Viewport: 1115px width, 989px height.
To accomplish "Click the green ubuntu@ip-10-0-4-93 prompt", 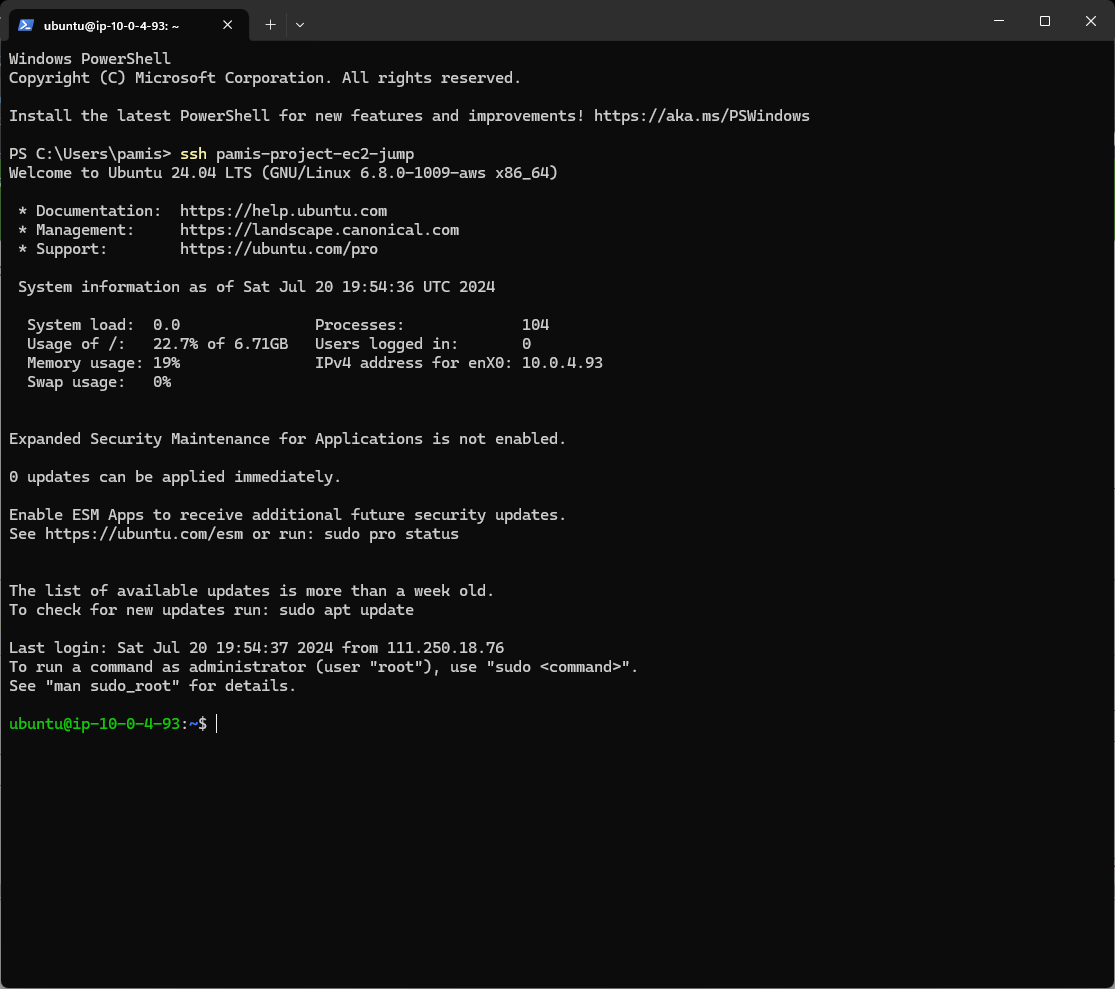I will [x=95, y=724].
